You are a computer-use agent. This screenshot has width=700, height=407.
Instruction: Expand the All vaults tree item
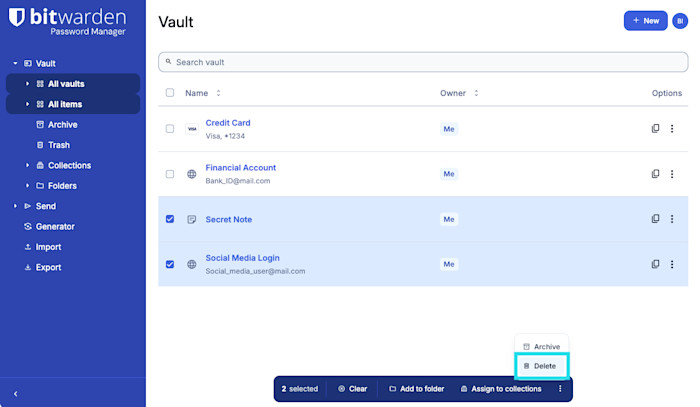[x=27, y=83]
